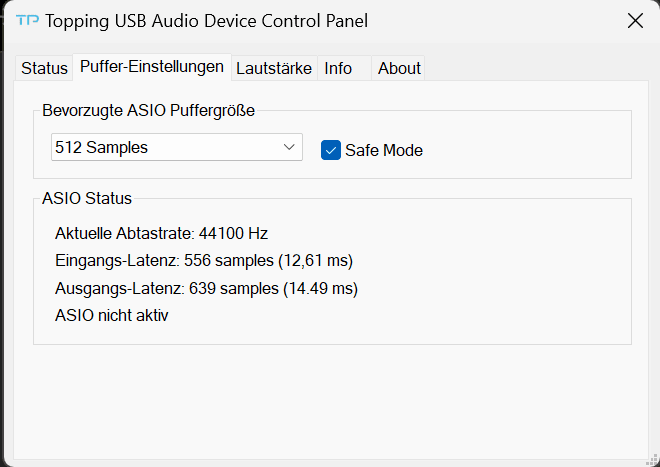Click the Ausgangs-Latenz 639 samples line

pos(206,288)
